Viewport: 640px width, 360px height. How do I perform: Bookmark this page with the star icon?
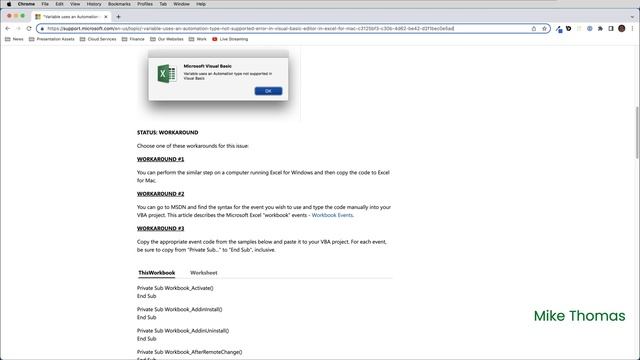[x=544, y=29]
